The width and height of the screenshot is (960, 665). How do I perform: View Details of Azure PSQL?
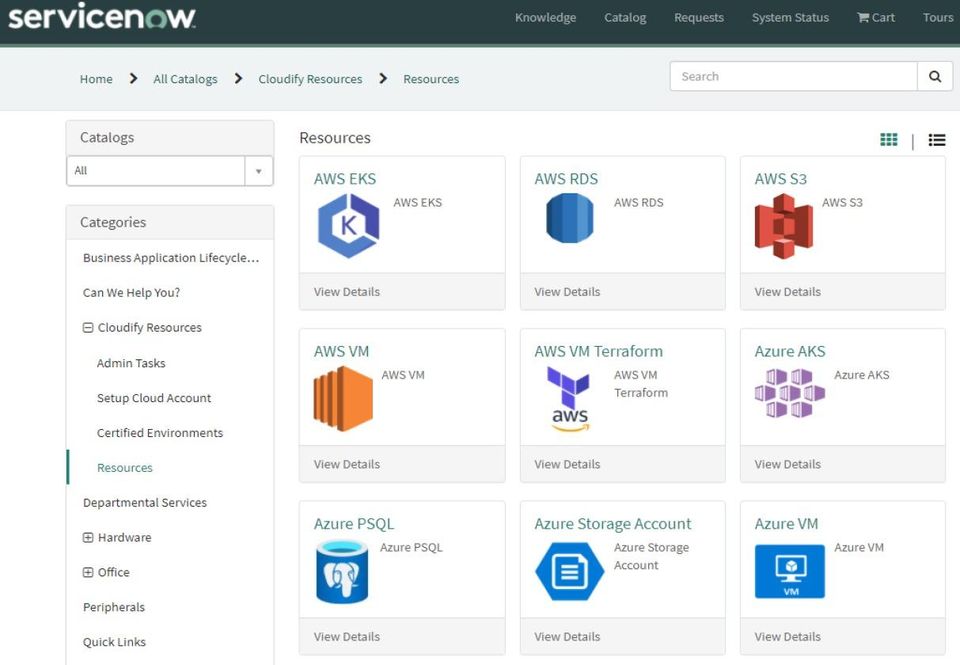347,637
